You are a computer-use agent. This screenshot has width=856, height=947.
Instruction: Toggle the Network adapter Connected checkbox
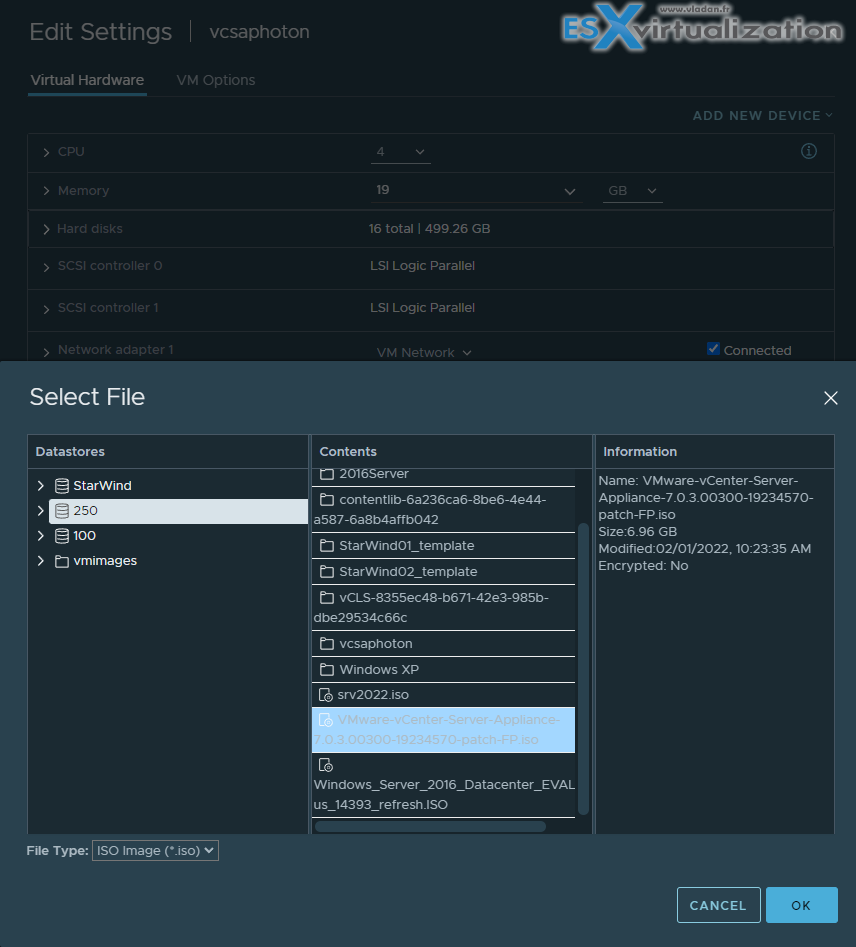pyautogui.click(x=713, y=349)
